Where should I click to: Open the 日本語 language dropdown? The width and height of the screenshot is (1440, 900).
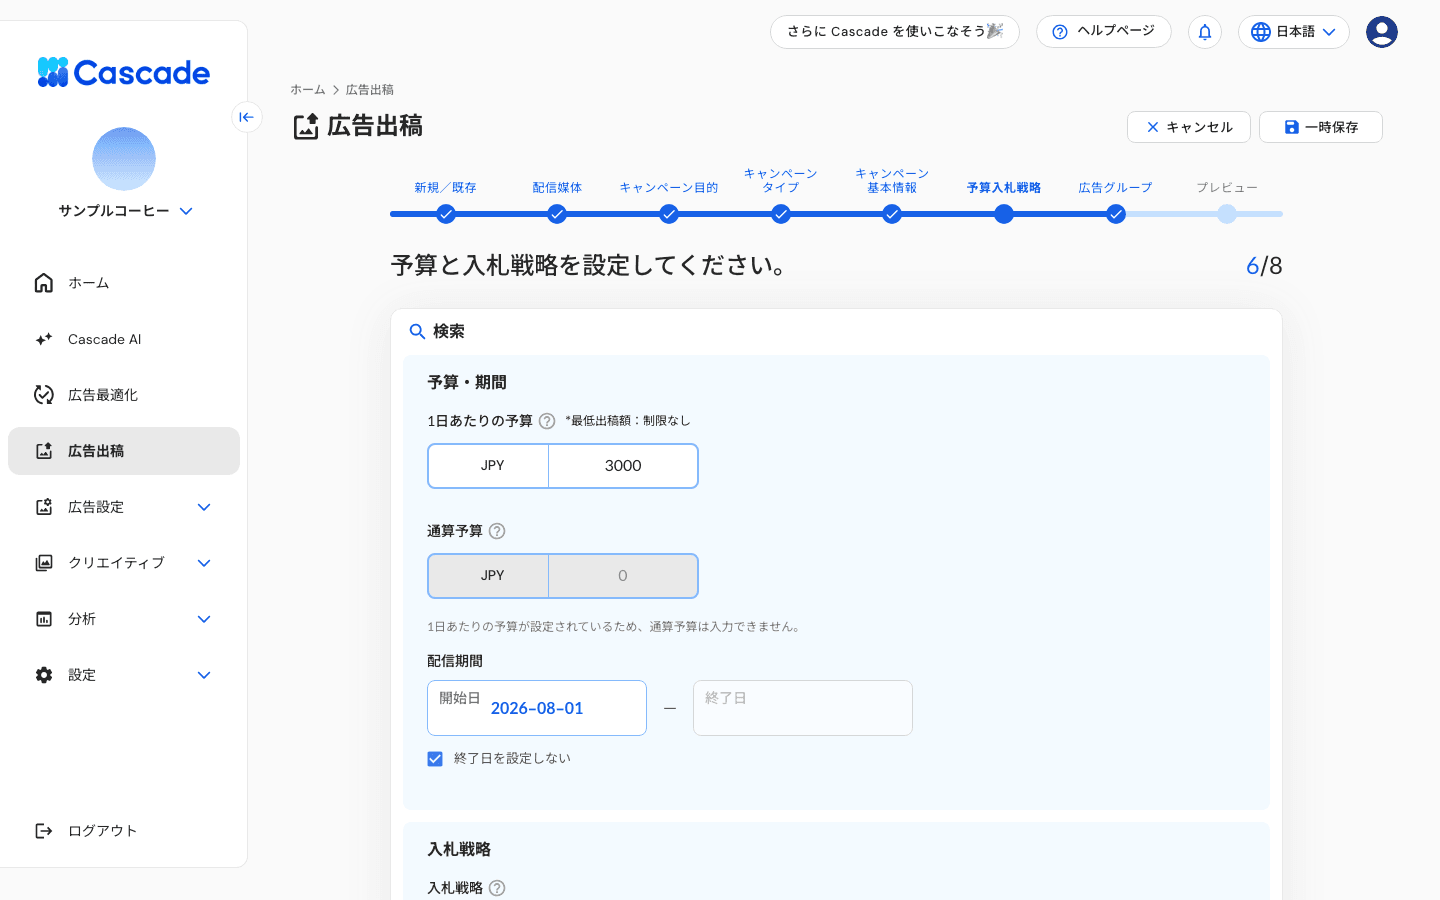[x=1294, y=32]
